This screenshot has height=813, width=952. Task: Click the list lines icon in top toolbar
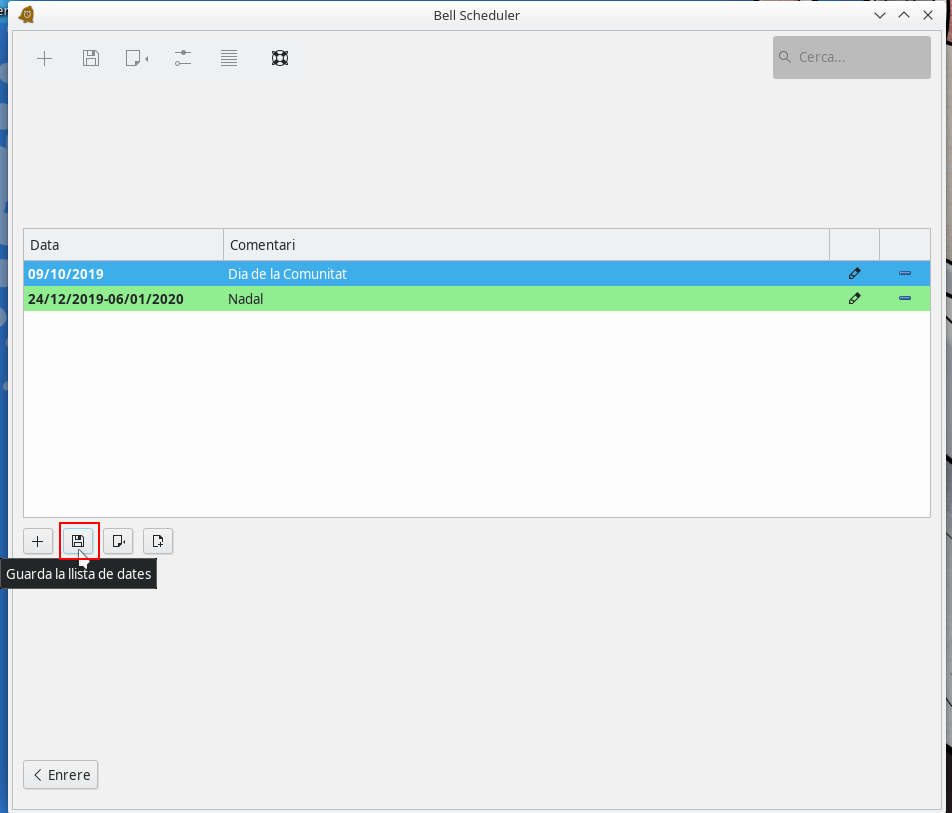pos(229,58)
